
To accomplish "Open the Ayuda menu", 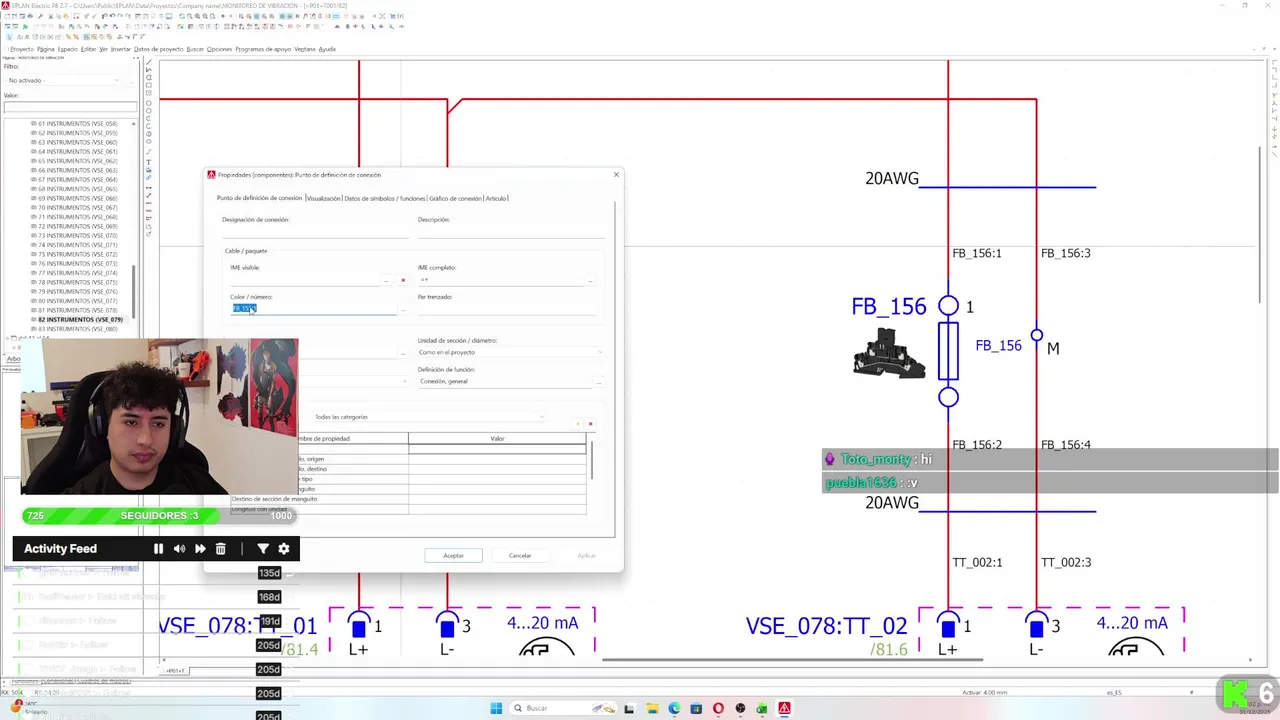I will coord(327,49).
